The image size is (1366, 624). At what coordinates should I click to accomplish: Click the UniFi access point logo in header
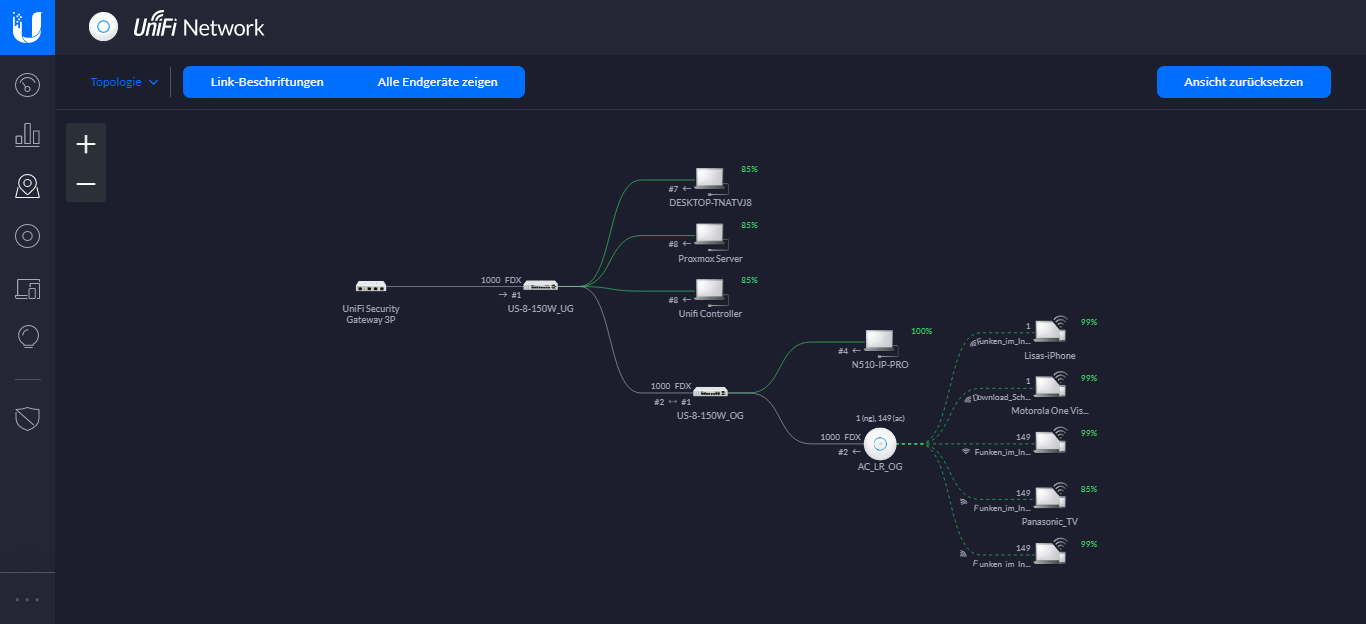(103, 27)
